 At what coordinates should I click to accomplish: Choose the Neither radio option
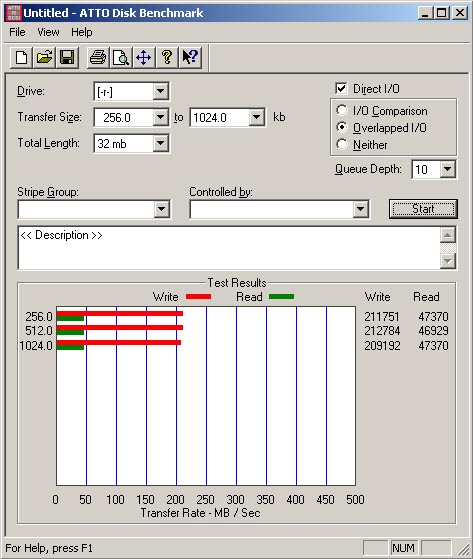342,144
